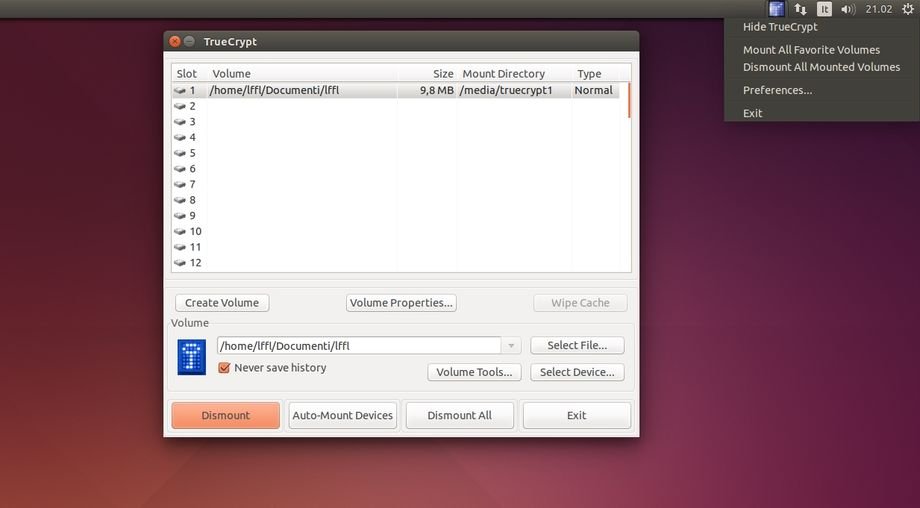Toggle the Never save history checkbox
The height and width of the screenshot is (508, 920).
[224, 368]
